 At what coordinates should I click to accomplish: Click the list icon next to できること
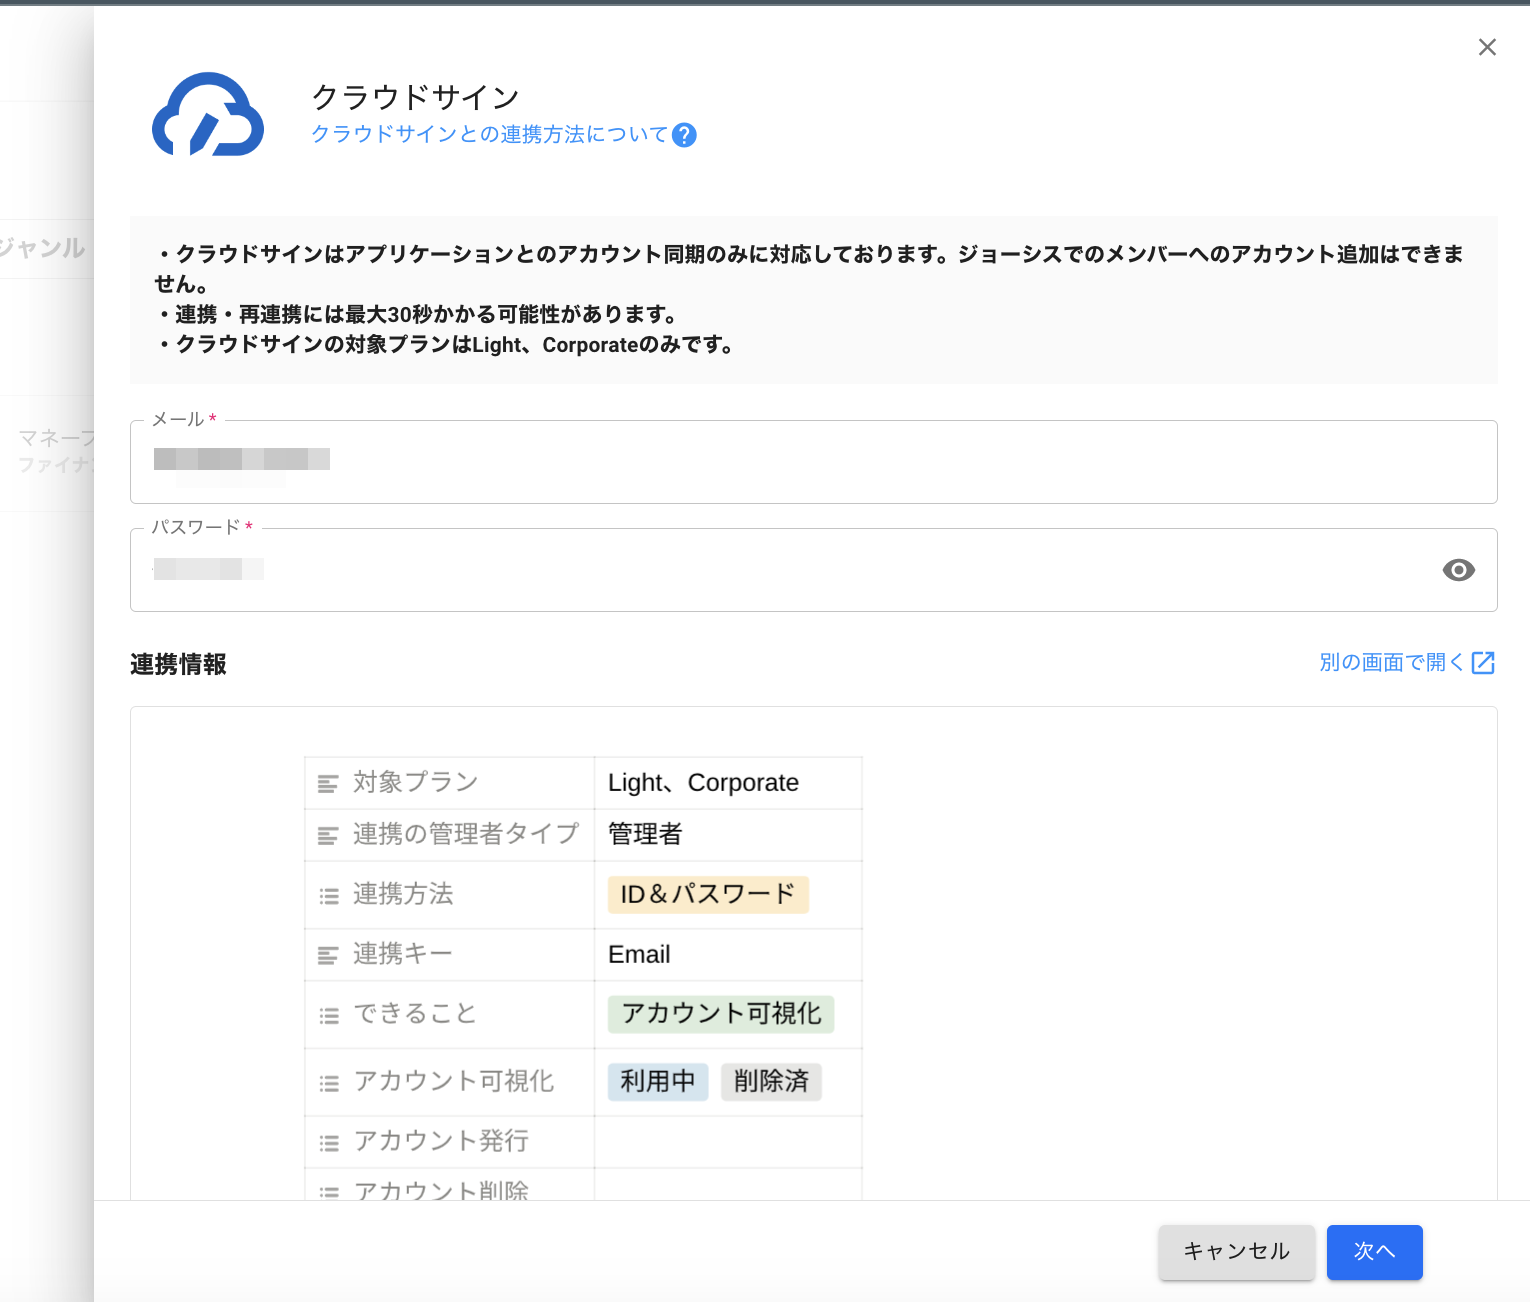coord(328,1016)
